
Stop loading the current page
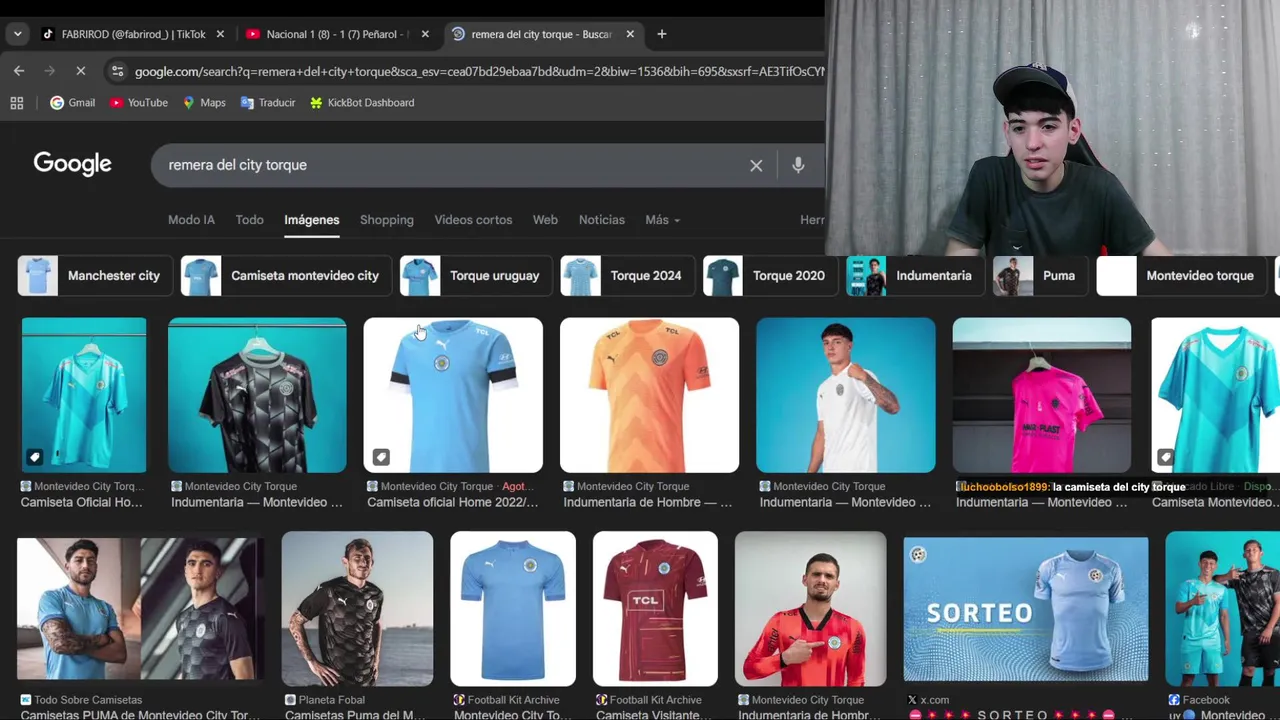[81, 71]
